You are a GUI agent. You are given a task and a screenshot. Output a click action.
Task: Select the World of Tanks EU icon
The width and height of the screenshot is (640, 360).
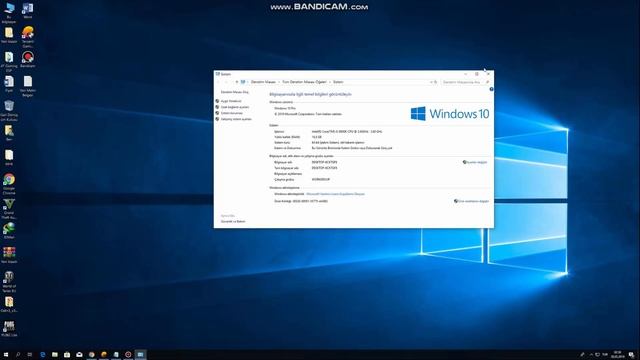click(x=9, y=282)
